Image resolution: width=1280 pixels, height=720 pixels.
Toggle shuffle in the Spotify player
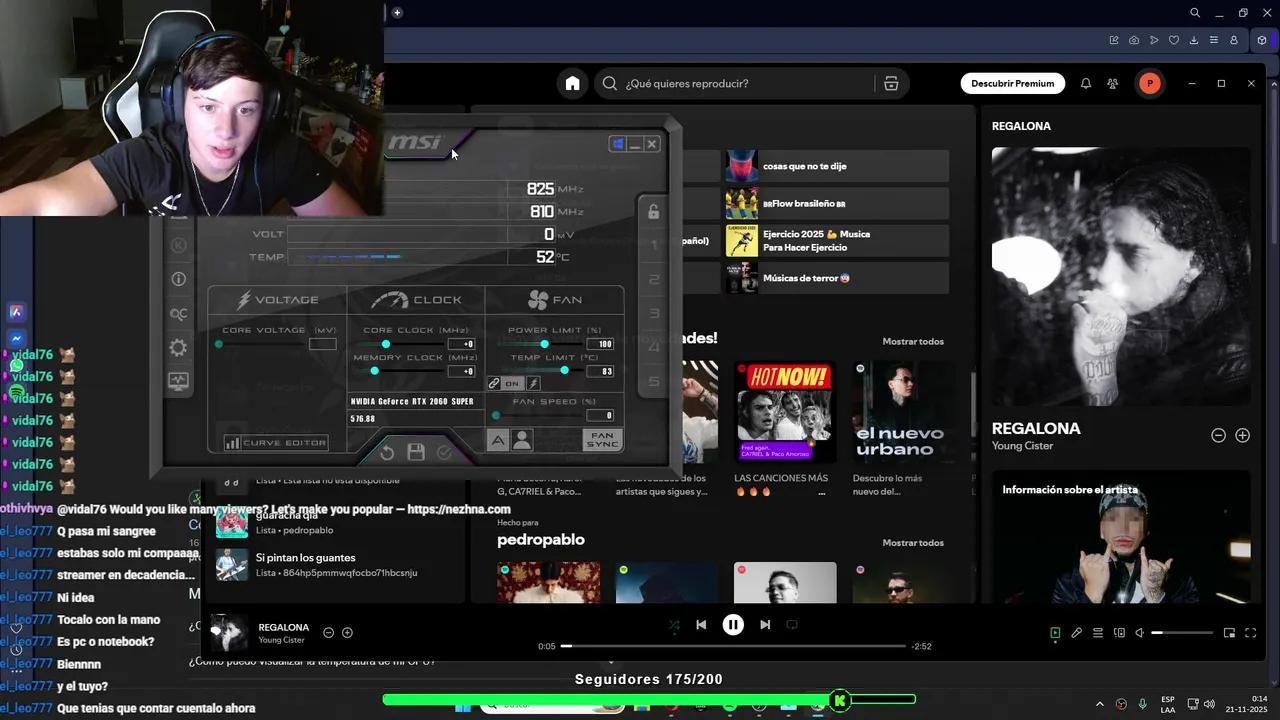[674, 625]
